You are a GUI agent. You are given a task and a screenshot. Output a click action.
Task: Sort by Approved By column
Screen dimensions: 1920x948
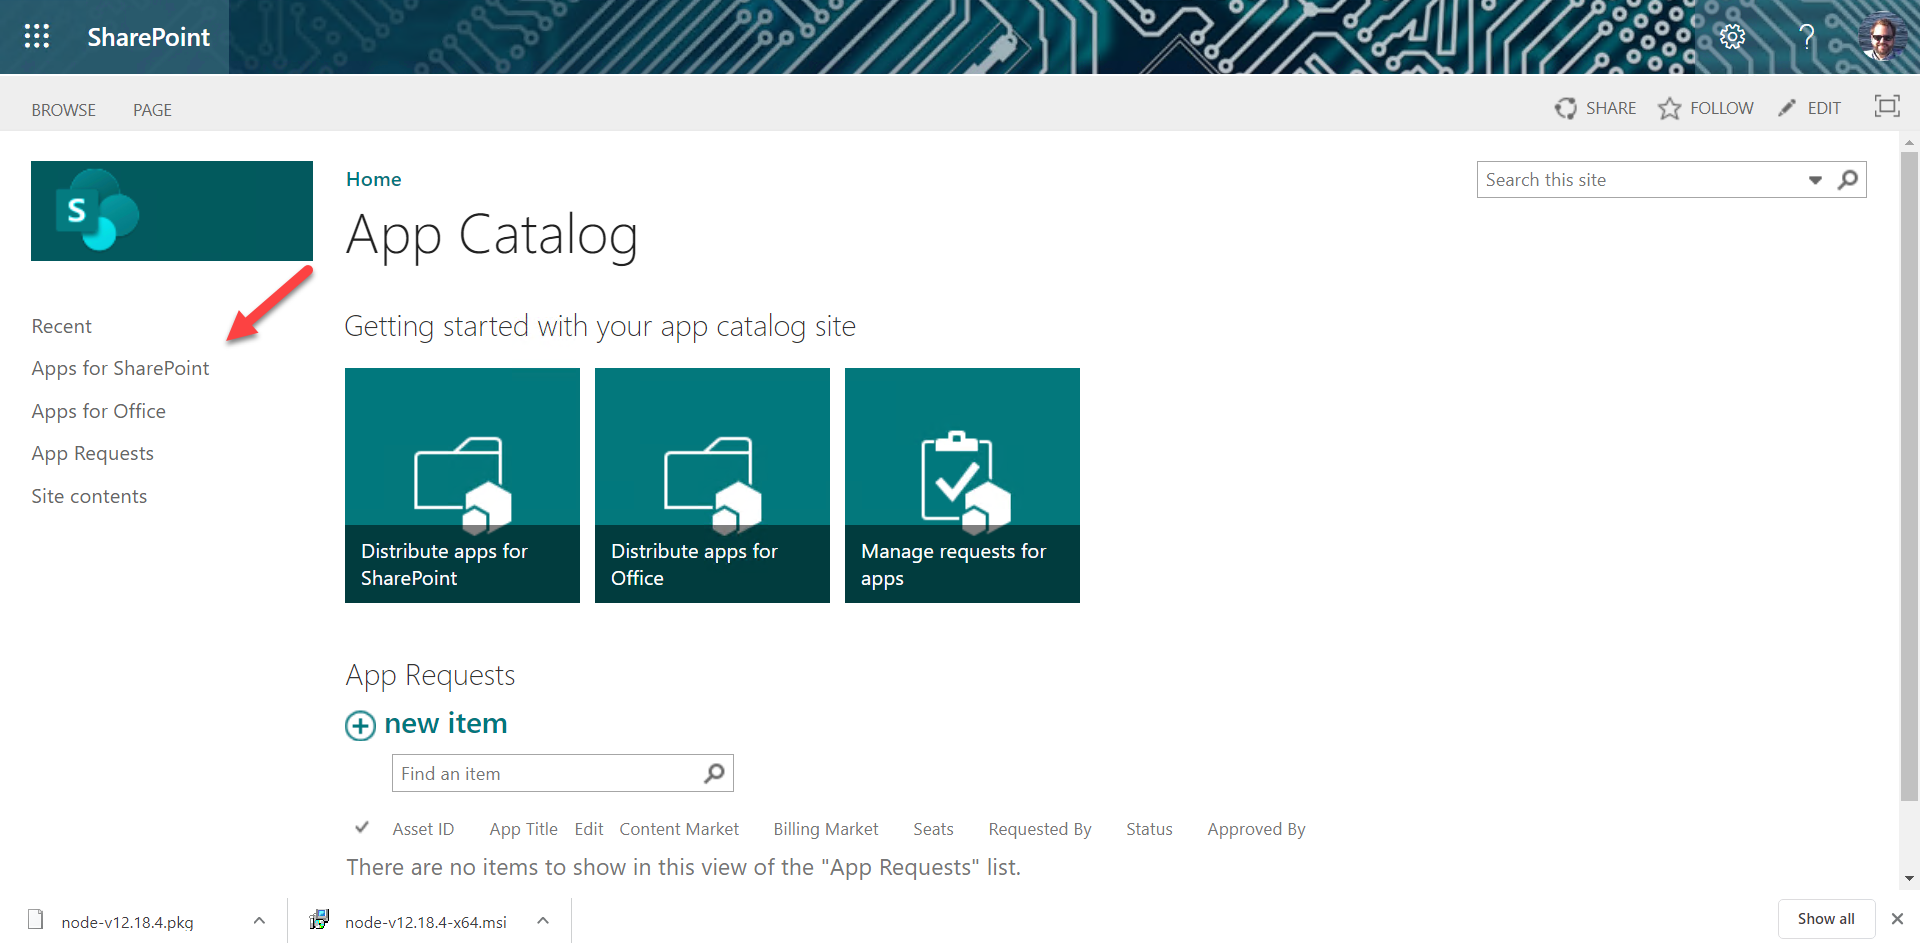1256,829
